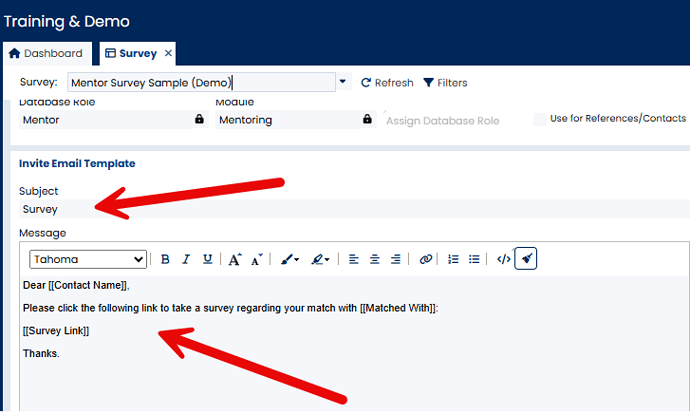Decrease the font size
This screenshot has height=414, width=690.
click(257, 259)
